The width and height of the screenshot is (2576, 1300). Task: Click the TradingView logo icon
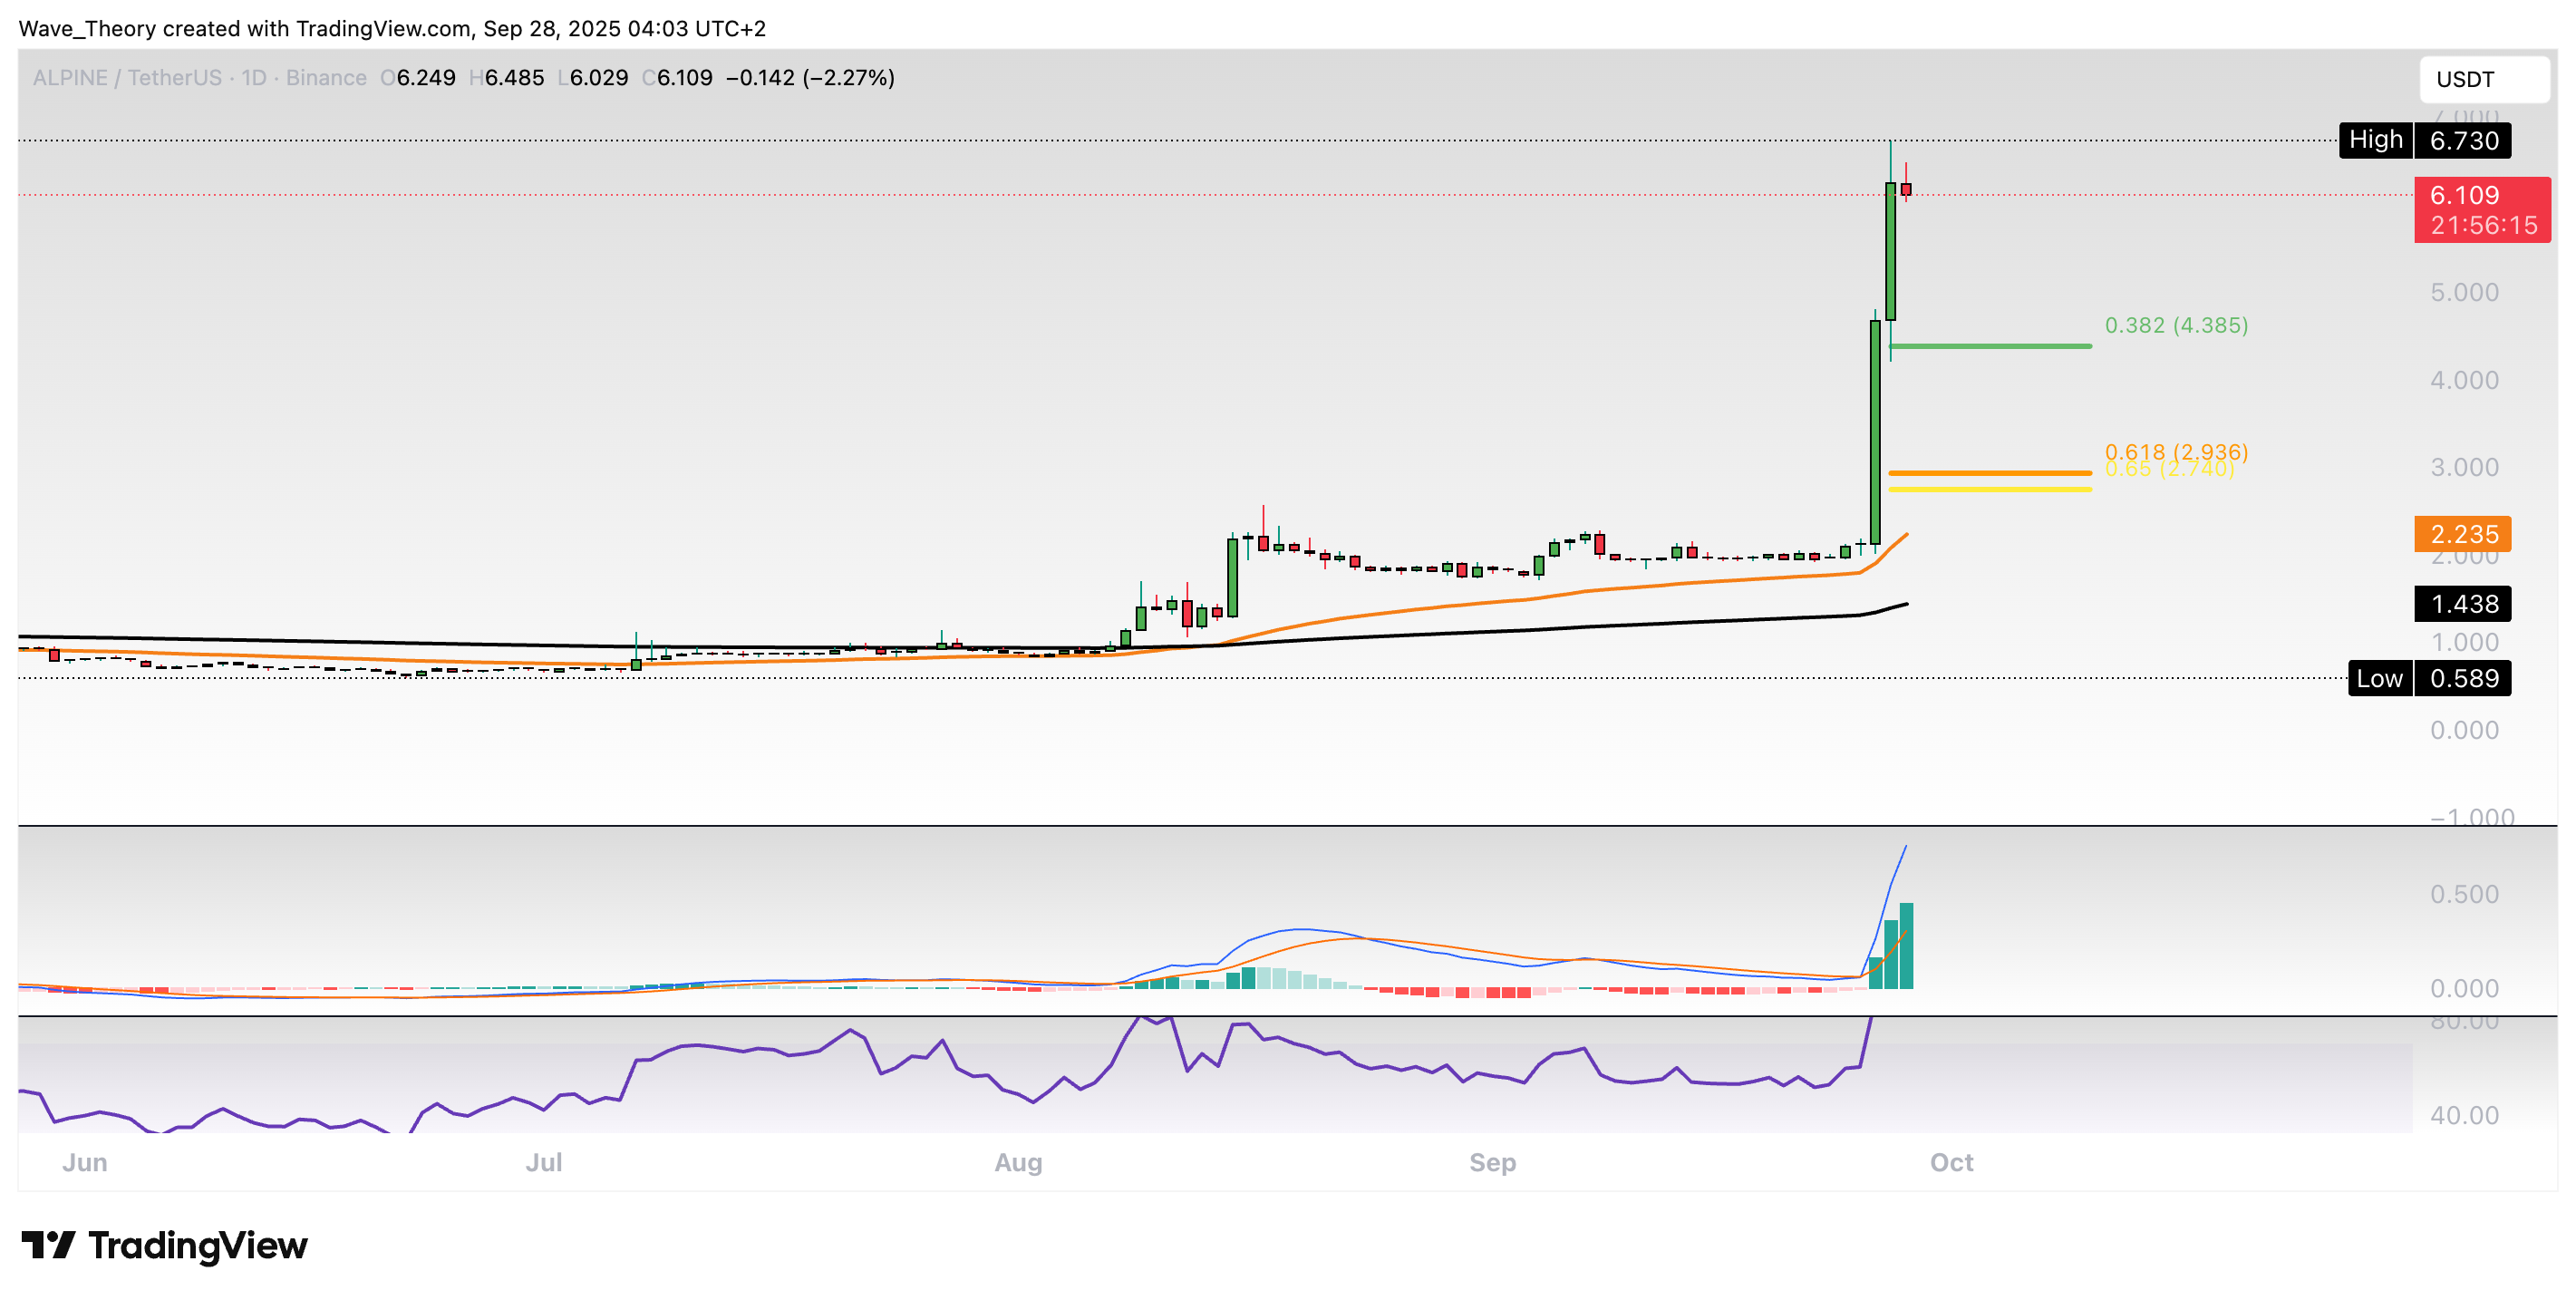[47, 1245]
